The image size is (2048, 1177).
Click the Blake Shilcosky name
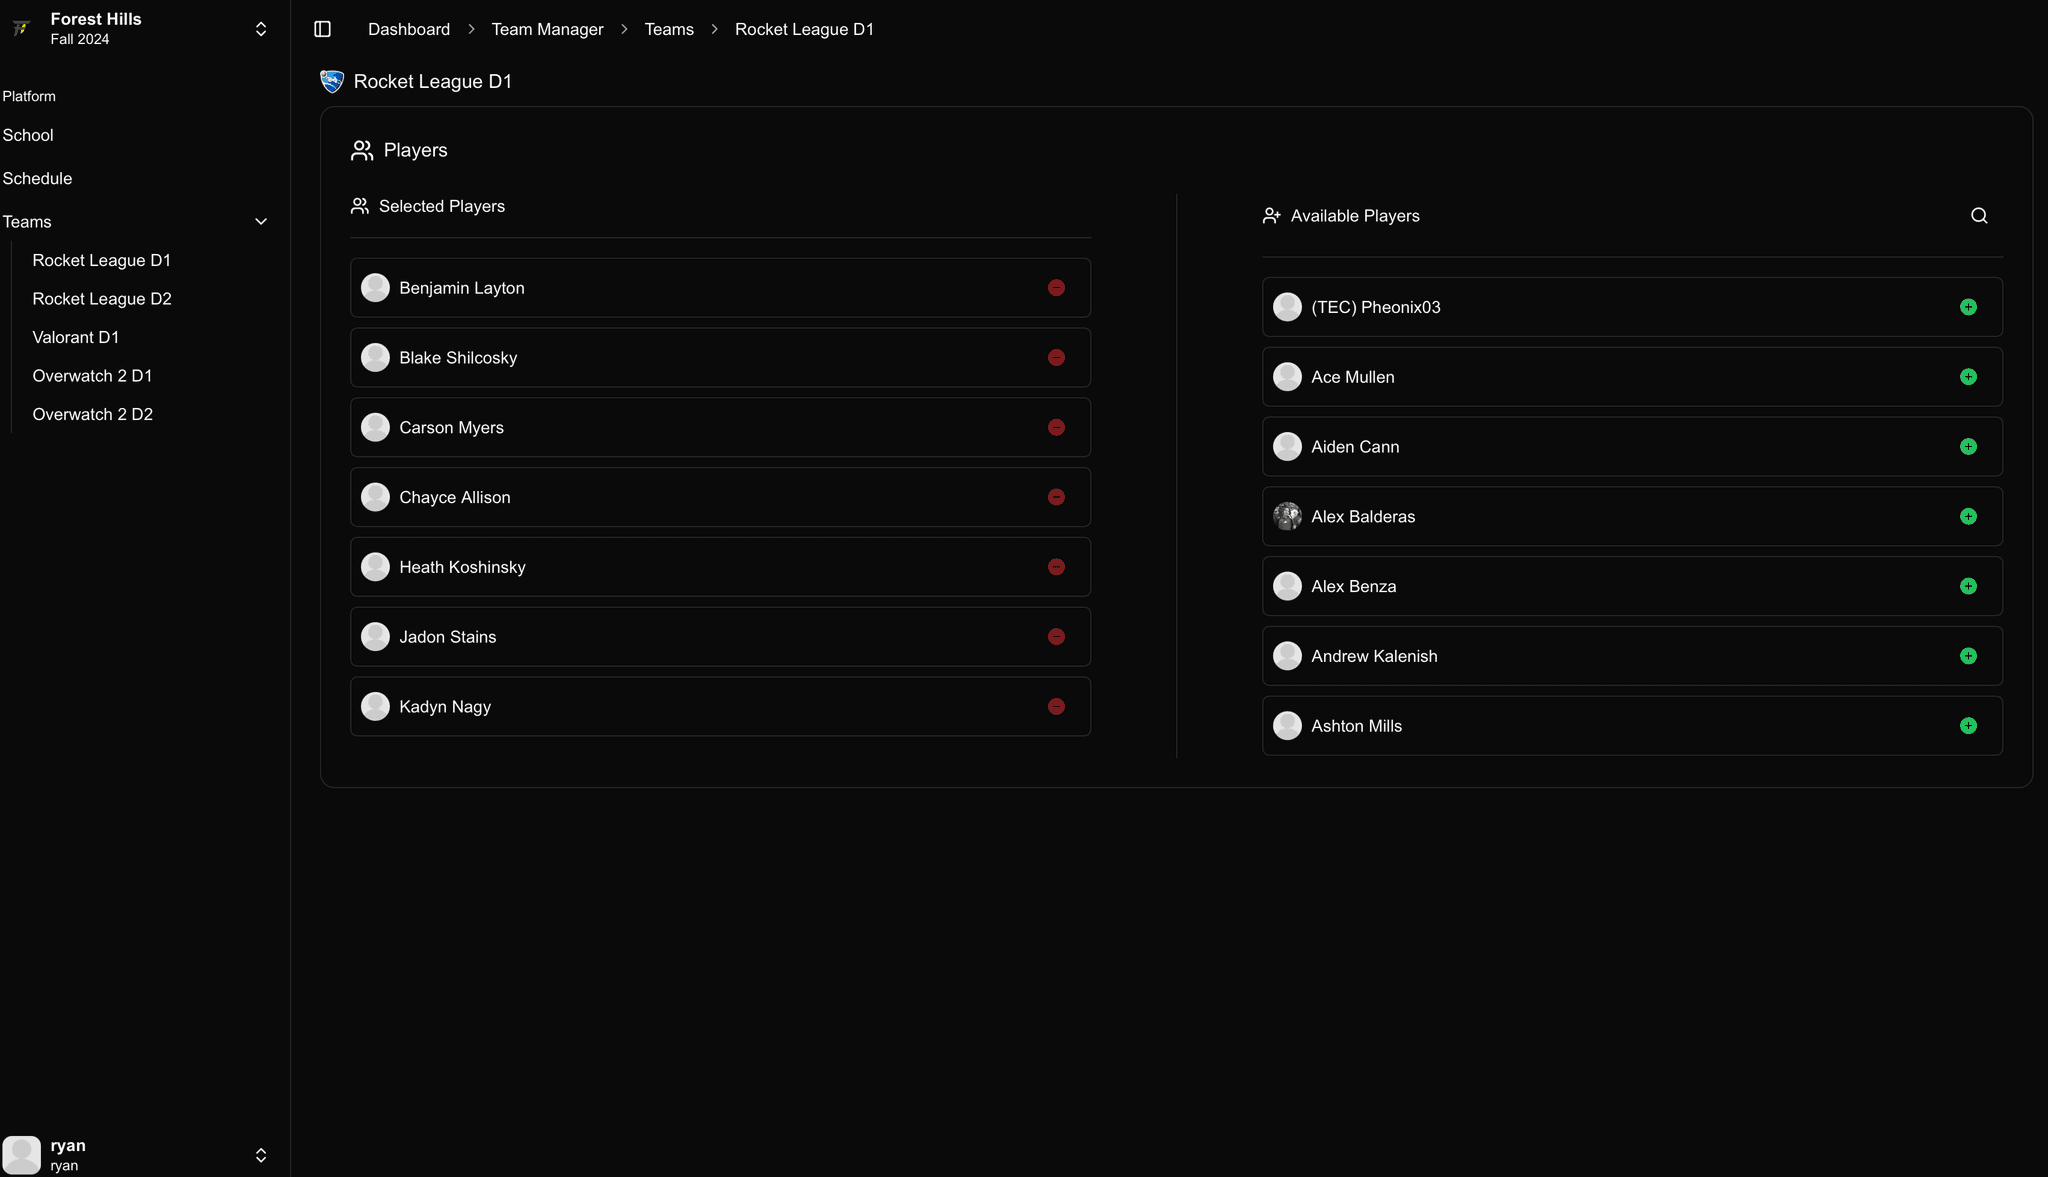[x=458, y=358]
